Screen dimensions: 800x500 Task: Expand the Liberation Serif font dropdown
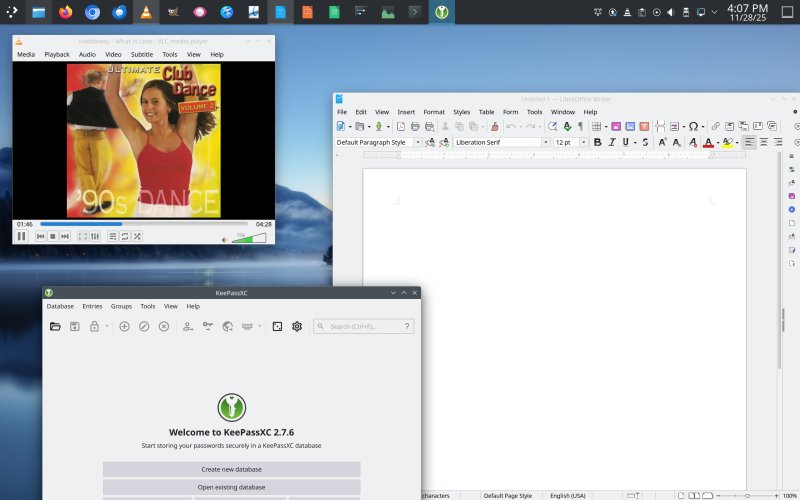546,143
